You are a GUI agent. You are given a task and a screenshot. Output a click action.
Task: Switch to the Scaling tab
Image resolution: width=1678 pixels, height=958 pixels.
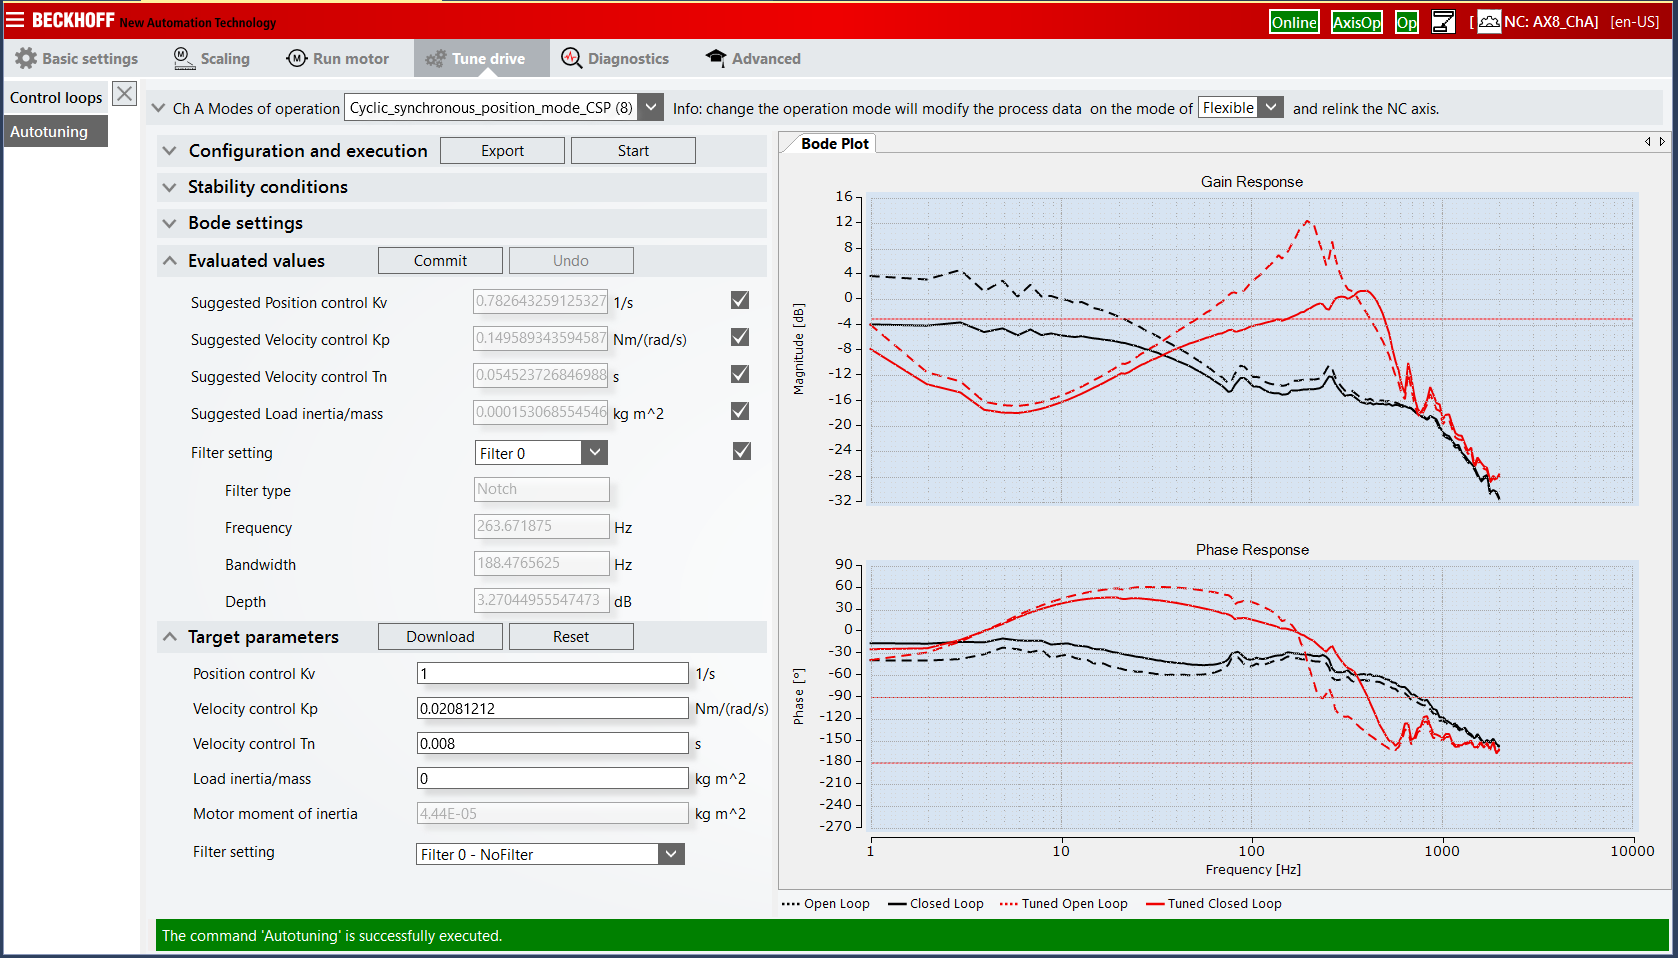212,58
